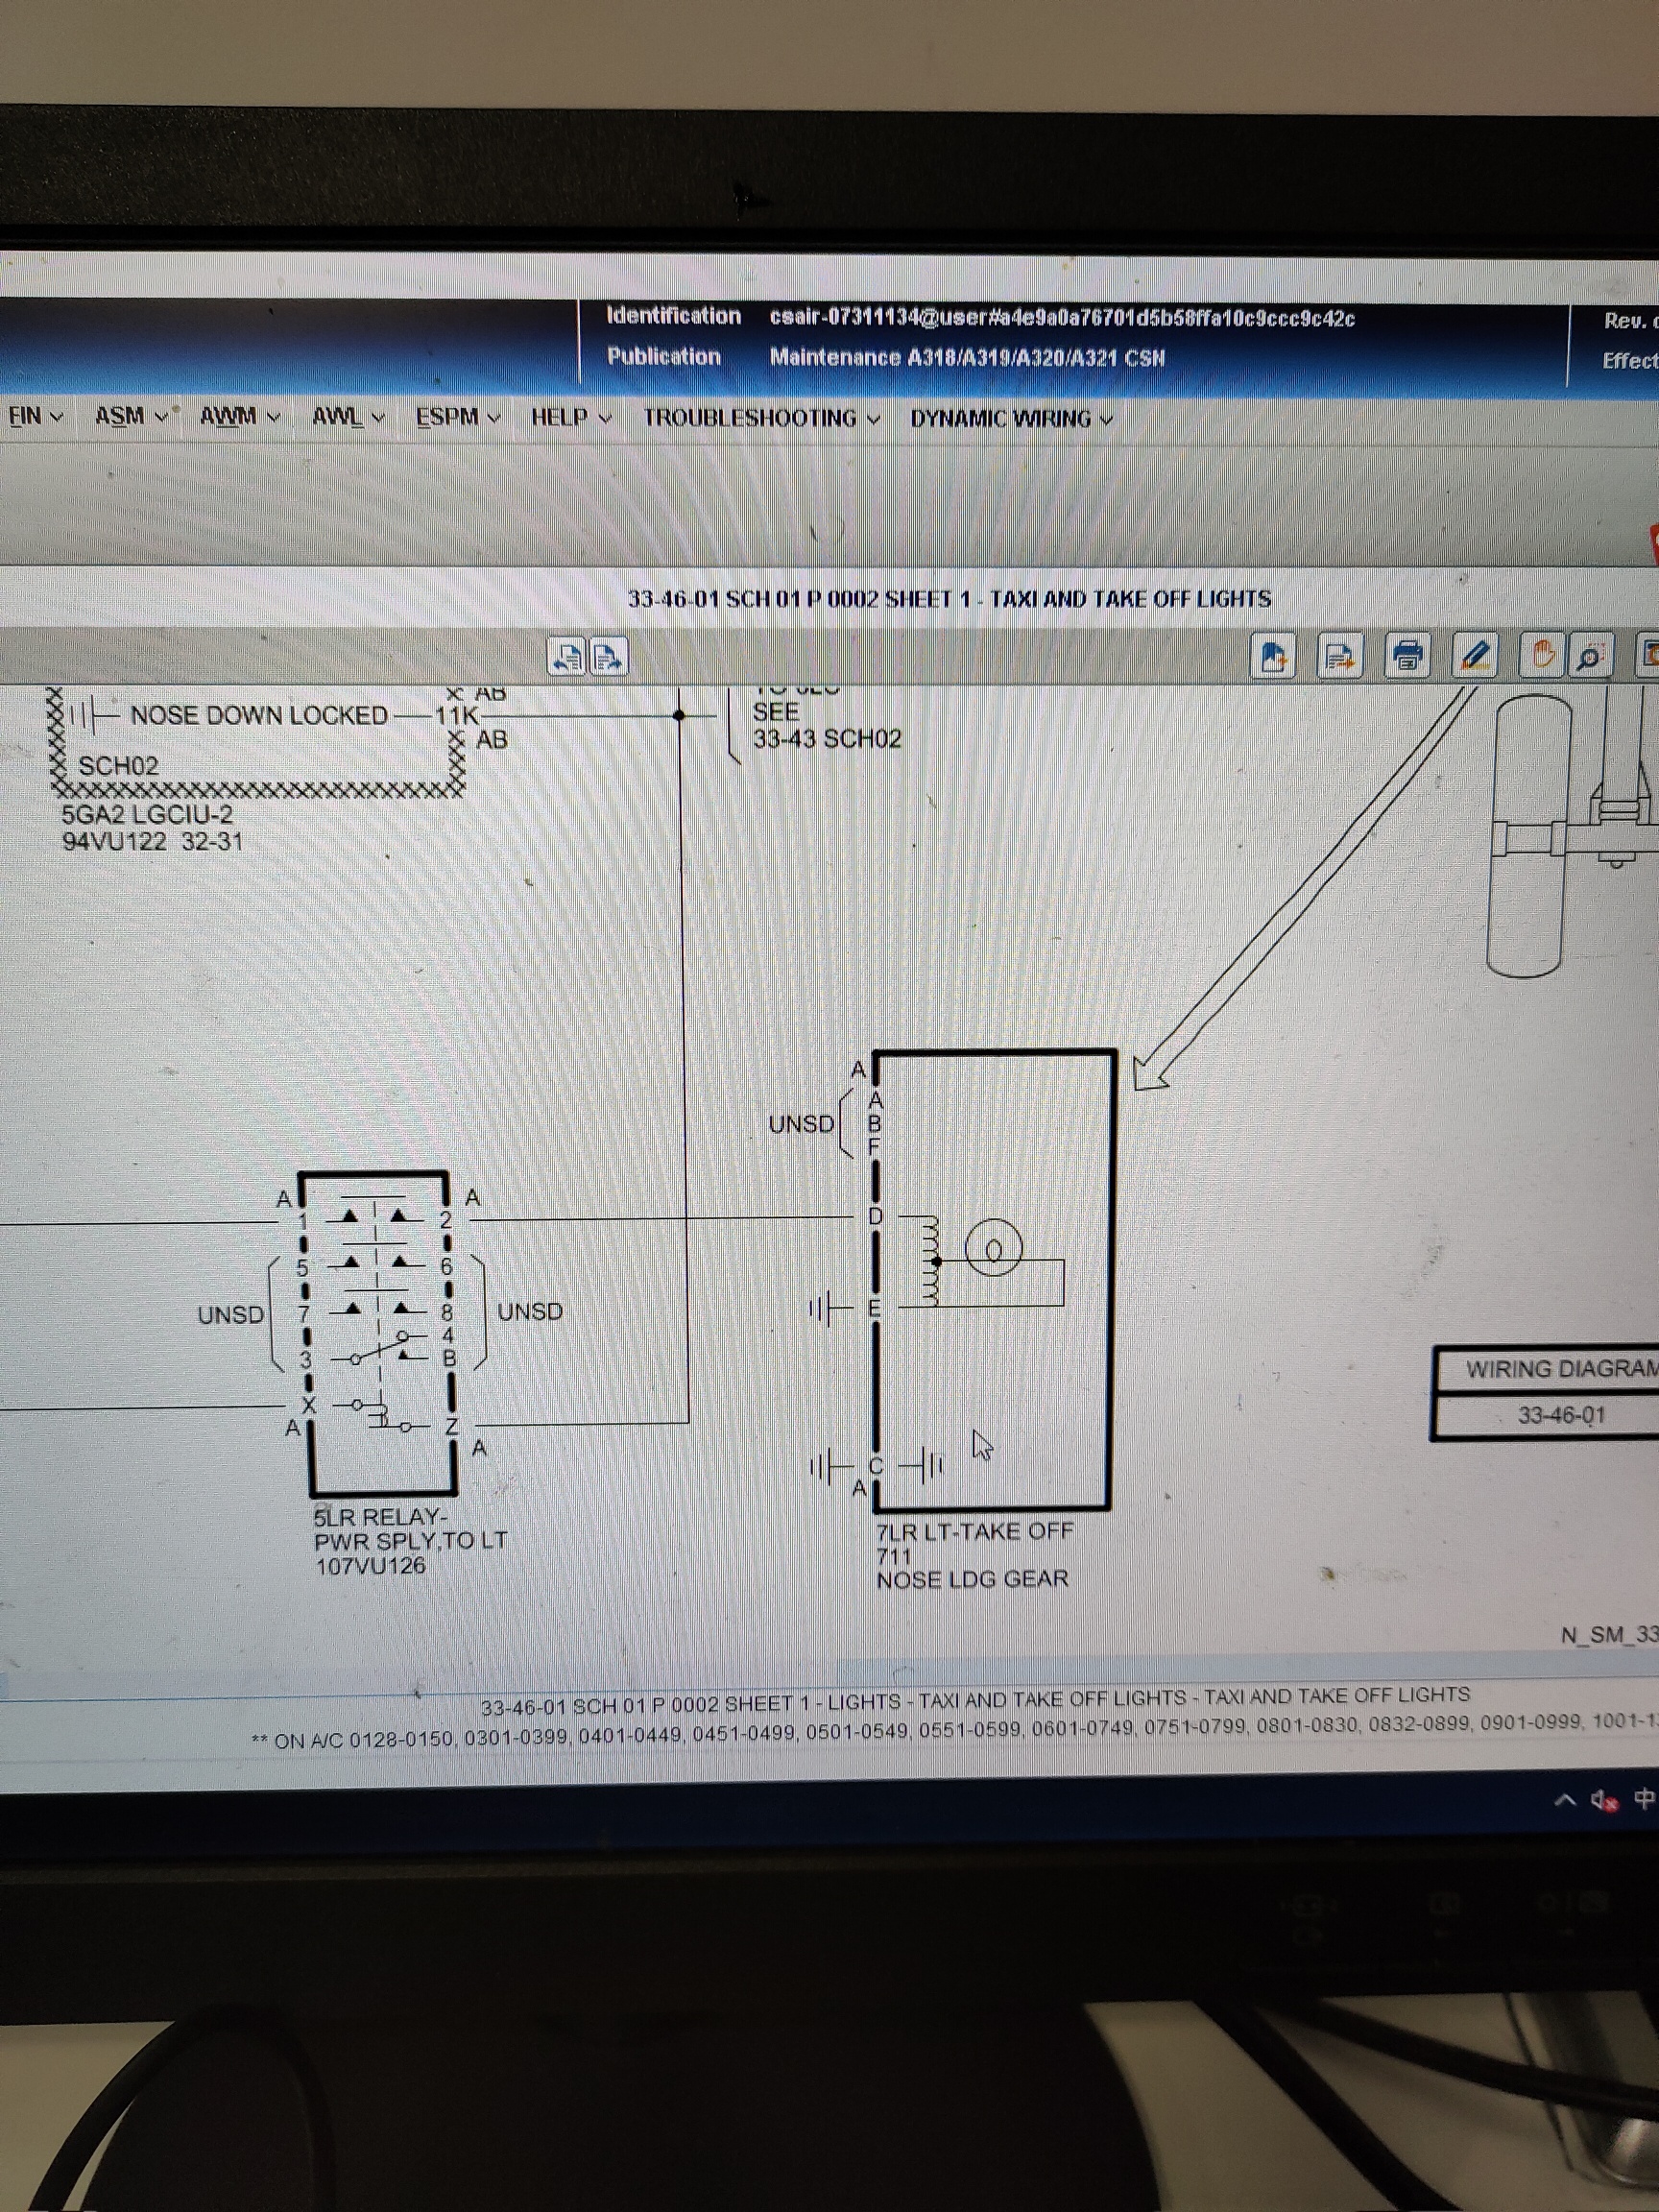The image size is (1659, 2212).
Task: Activate the hand pan tool
Action: (1541, 655)
